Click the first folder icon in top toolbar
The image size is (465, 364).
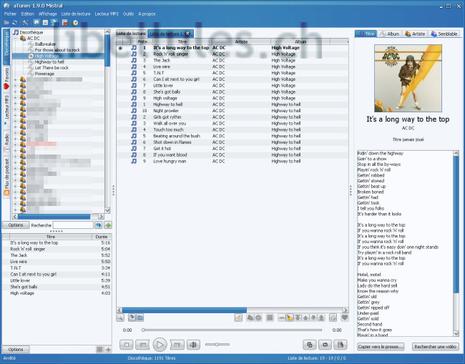[6, 23]
